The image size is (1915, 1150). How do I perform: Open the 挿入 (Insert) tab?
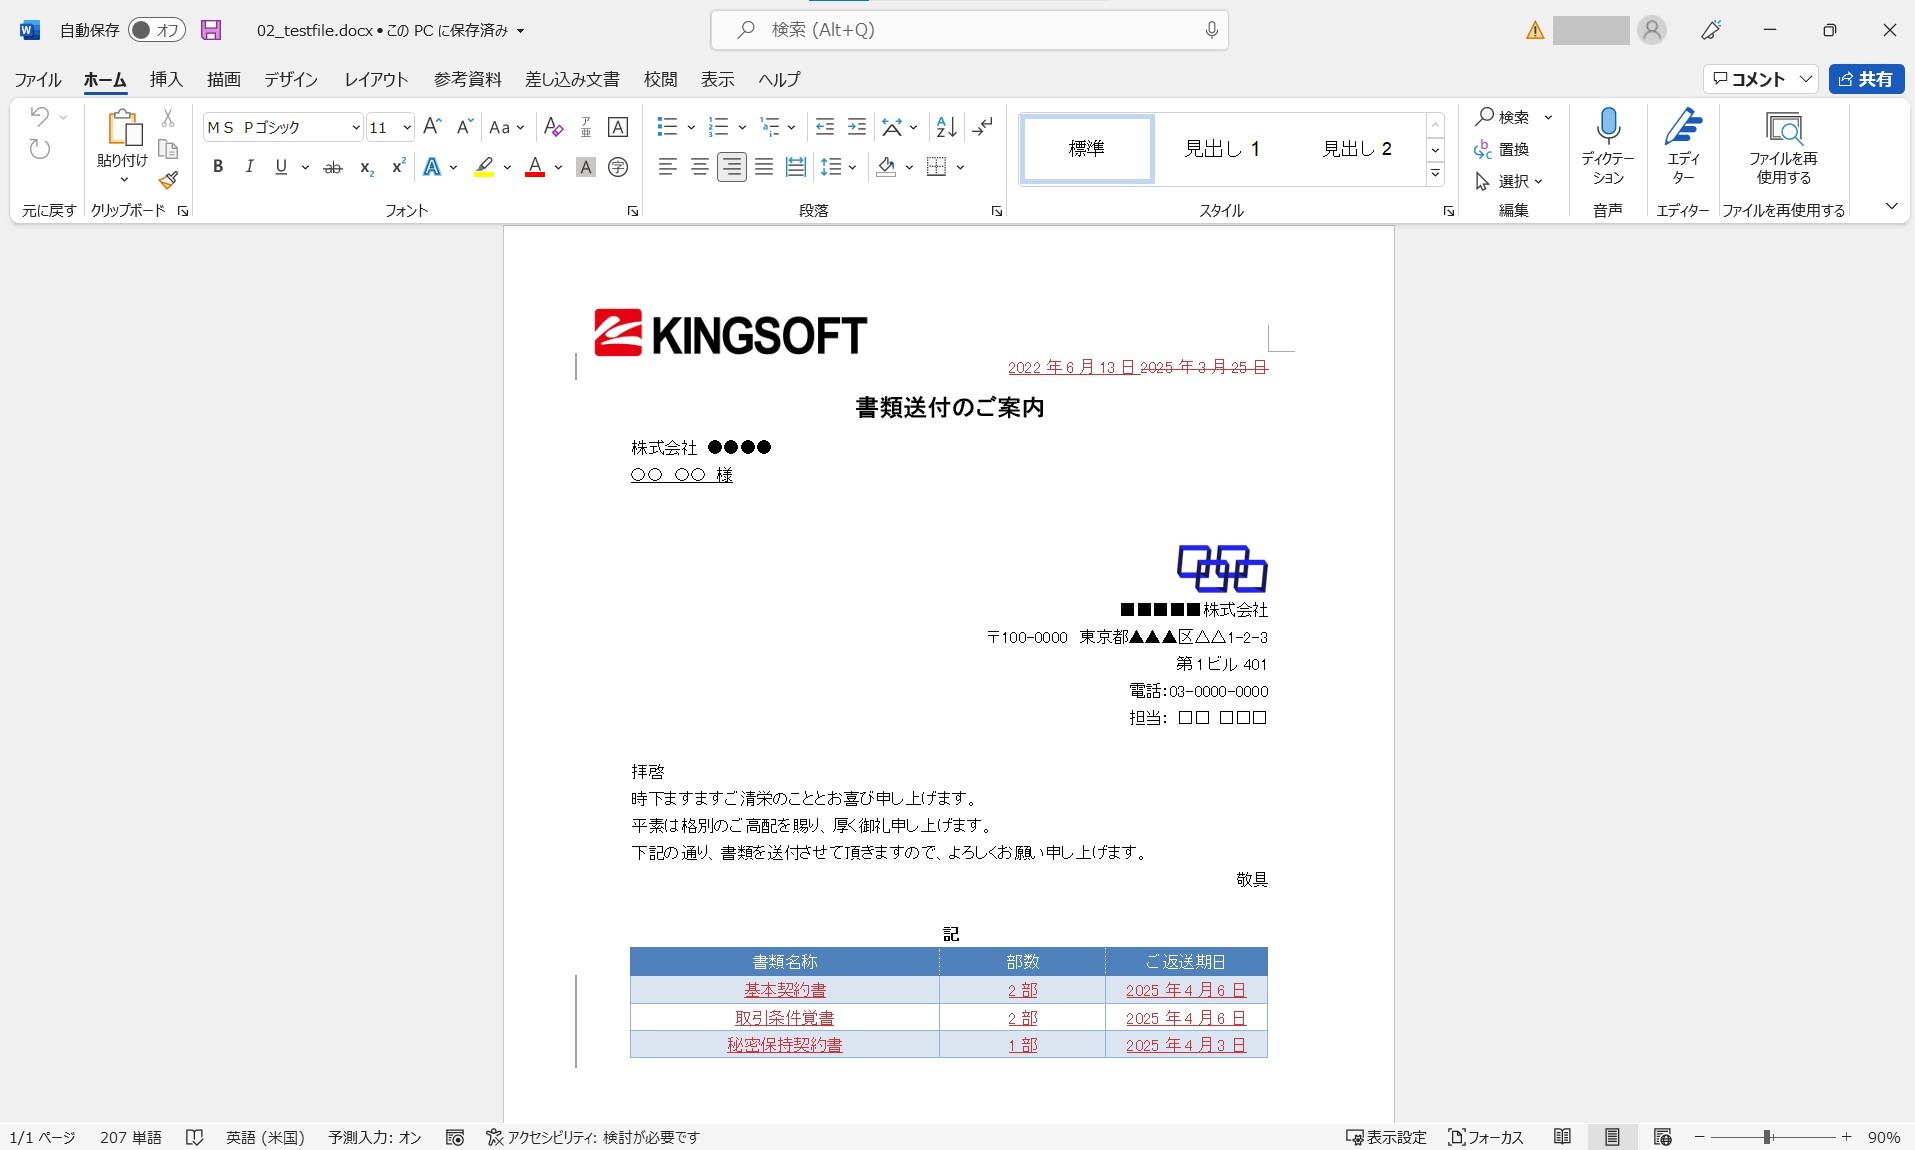coord(166,79)
